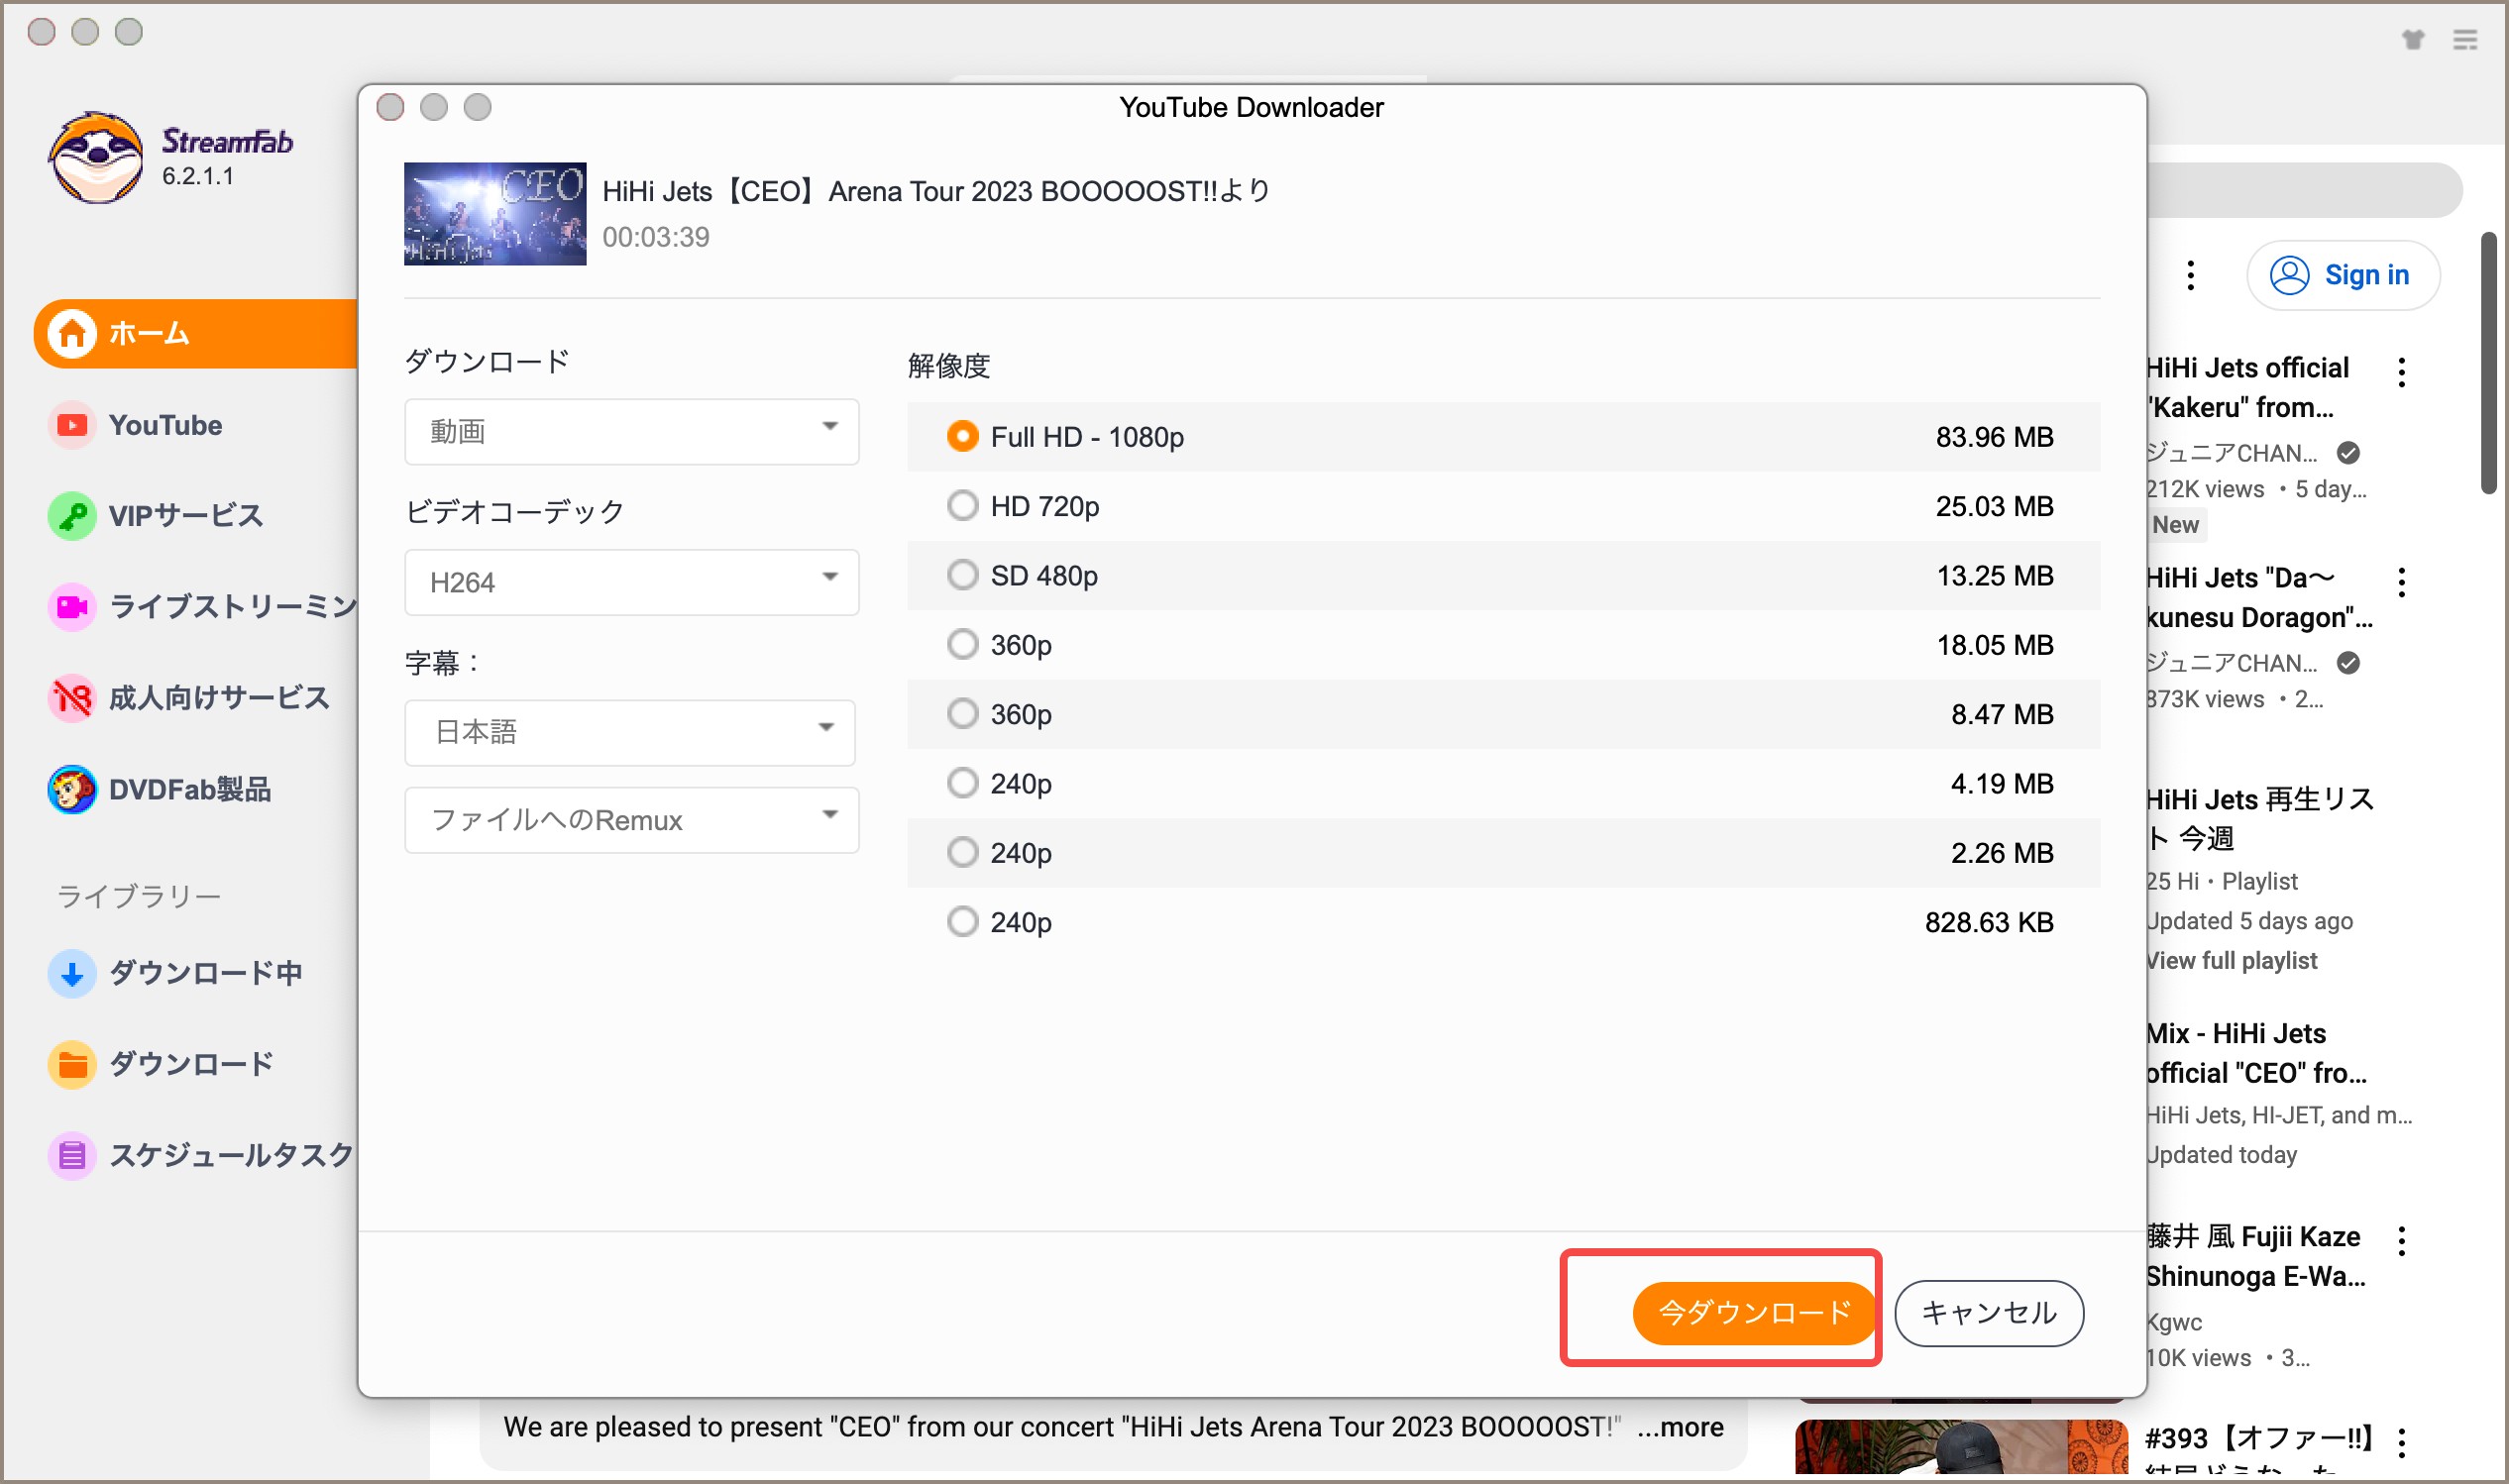Click the 25.03 MB file size
The image size is (2509, 1484).
point(1994,506)
